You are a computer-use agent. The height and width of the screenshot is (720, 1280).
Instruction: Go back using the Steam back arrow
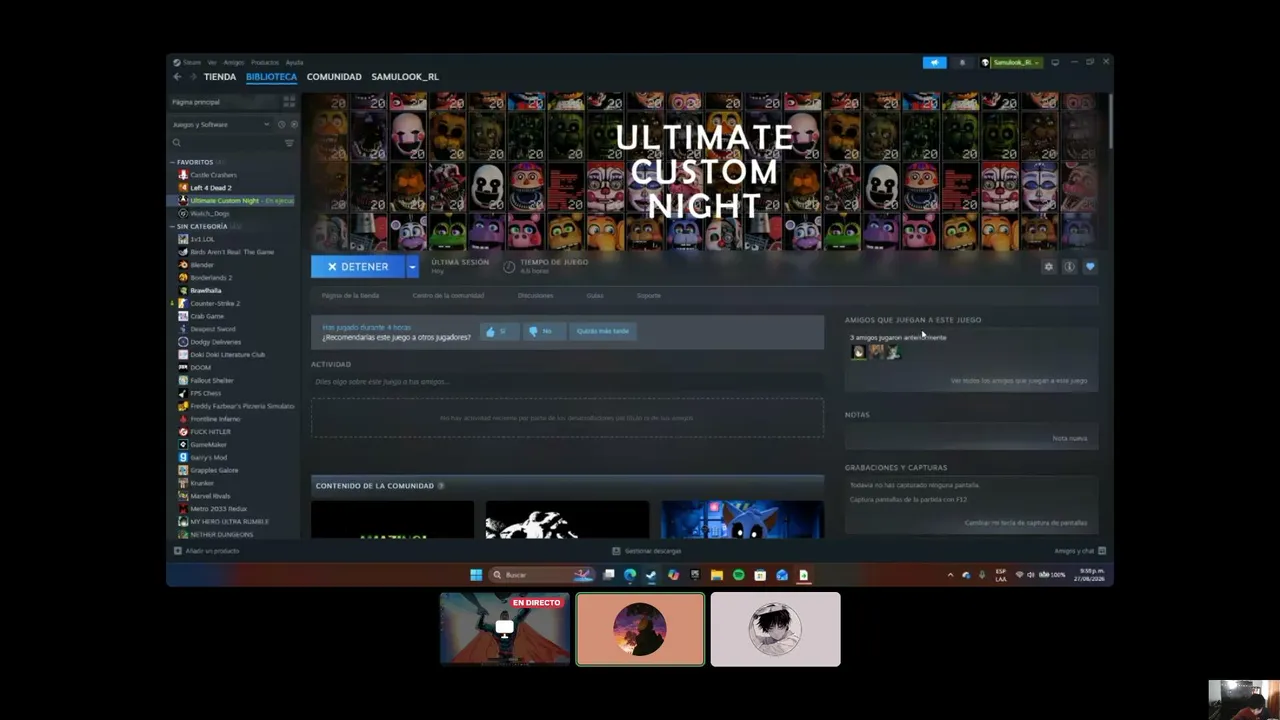click(x=177, y=77)
